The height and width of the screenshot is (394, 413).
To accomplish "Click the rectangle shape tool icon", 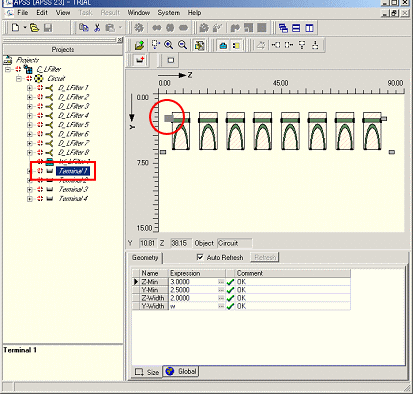I will pyautogui.click(x=171, y=60).
